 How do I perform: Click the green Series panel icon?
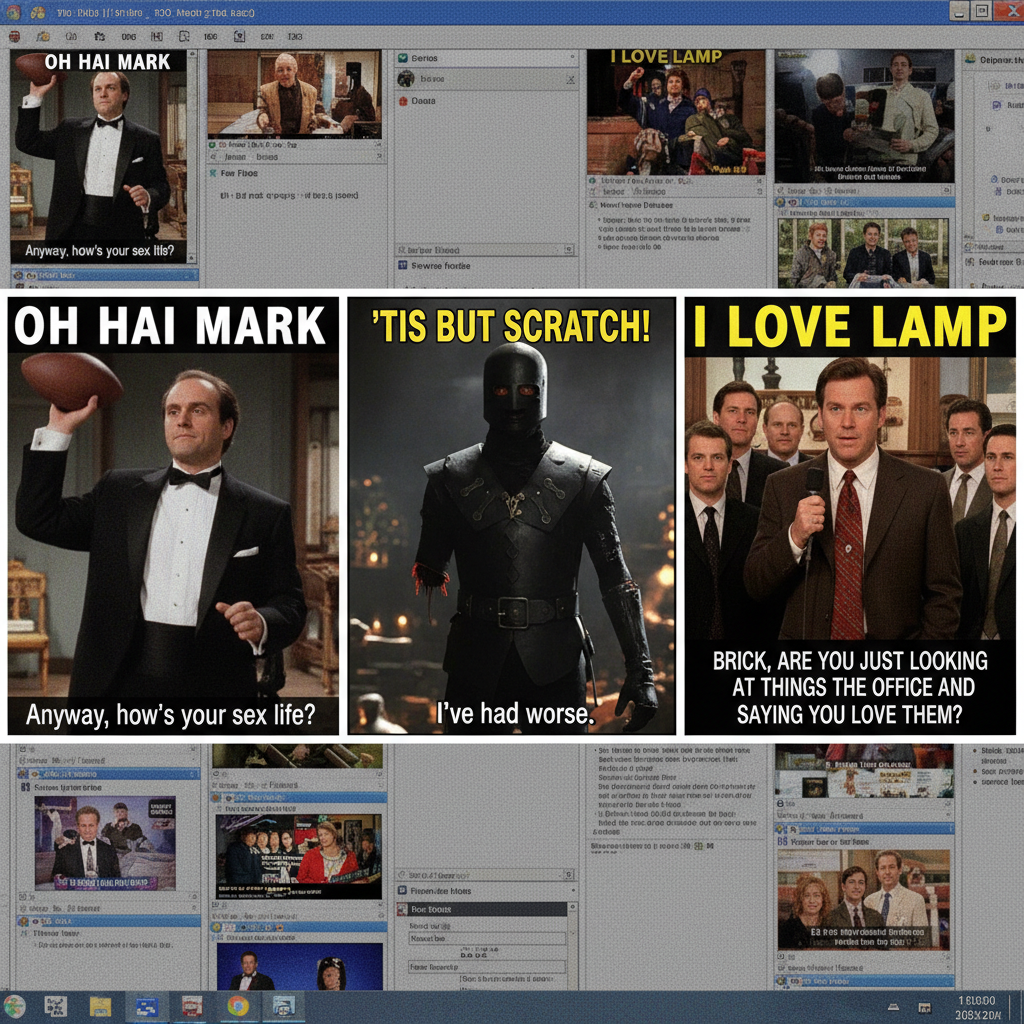coord(403,59)
